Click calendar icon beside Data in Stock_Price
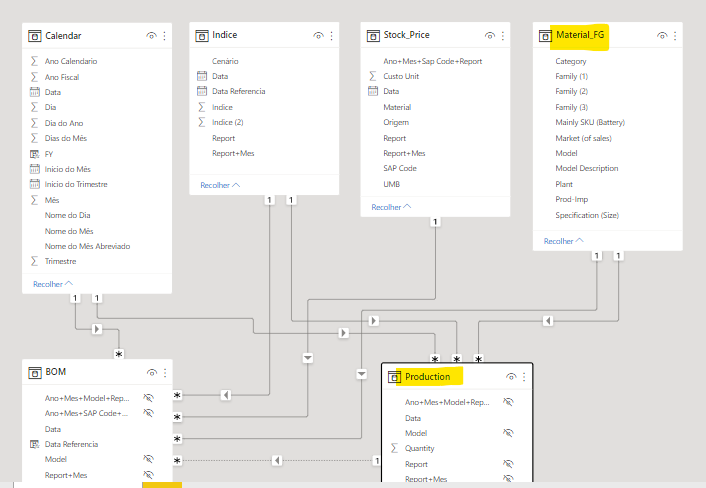Image resolution: width=706 pixels, height=488 pixels. pyautogui.click(x=373, y=91)
